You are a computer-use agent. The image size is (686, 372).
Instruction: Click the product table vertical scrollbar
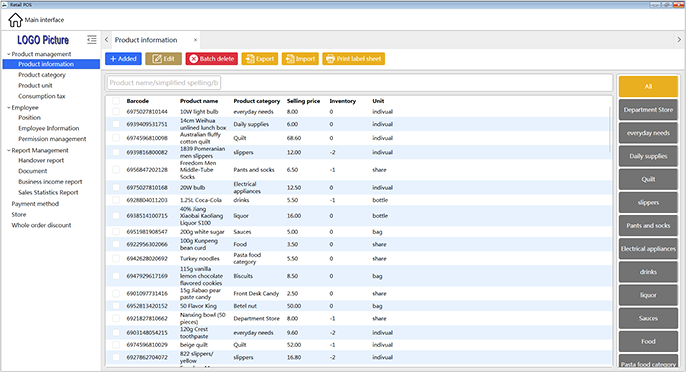coord(610,129)
